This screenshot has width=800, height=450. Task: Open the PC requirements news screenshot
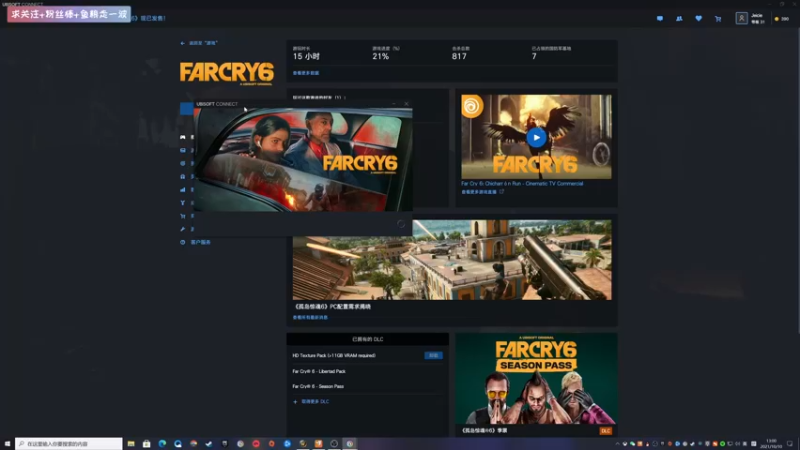[452, 260]
